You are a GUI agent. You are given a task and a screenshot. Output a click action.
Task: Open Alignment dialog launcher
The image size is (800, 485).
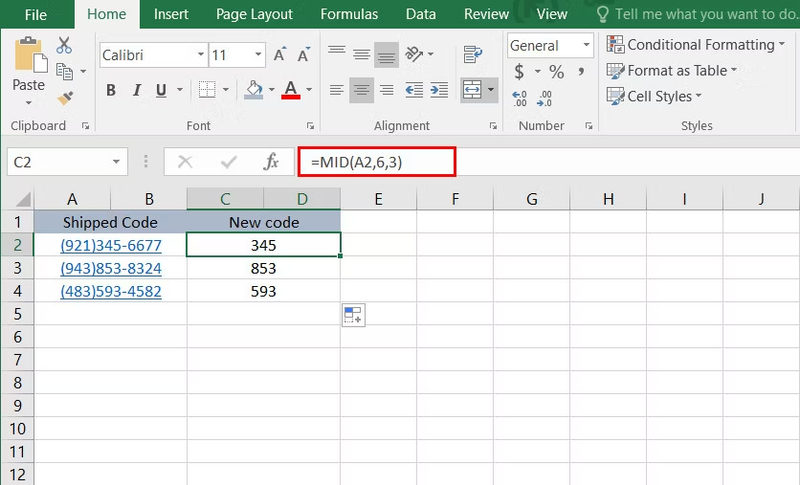pos(493,125)
